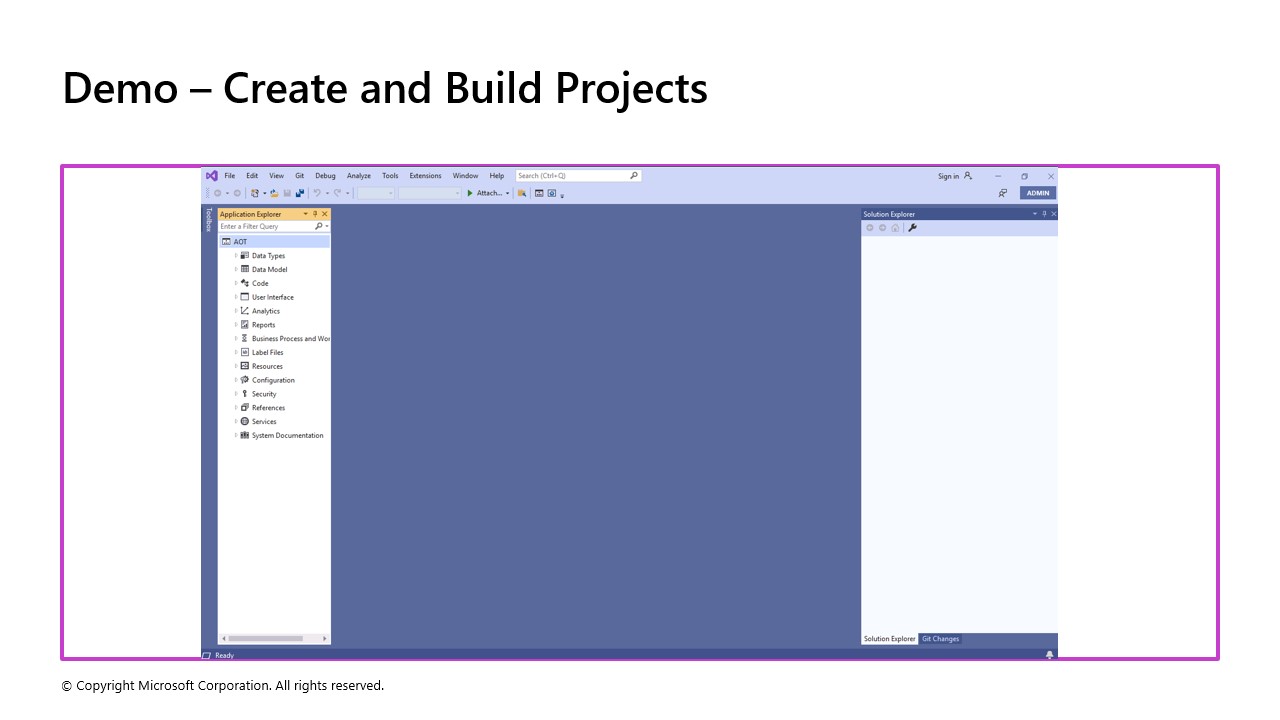Click the notifications bell in the status bar
Viewport: 1280px width, 720px height.
(1049, 655)
